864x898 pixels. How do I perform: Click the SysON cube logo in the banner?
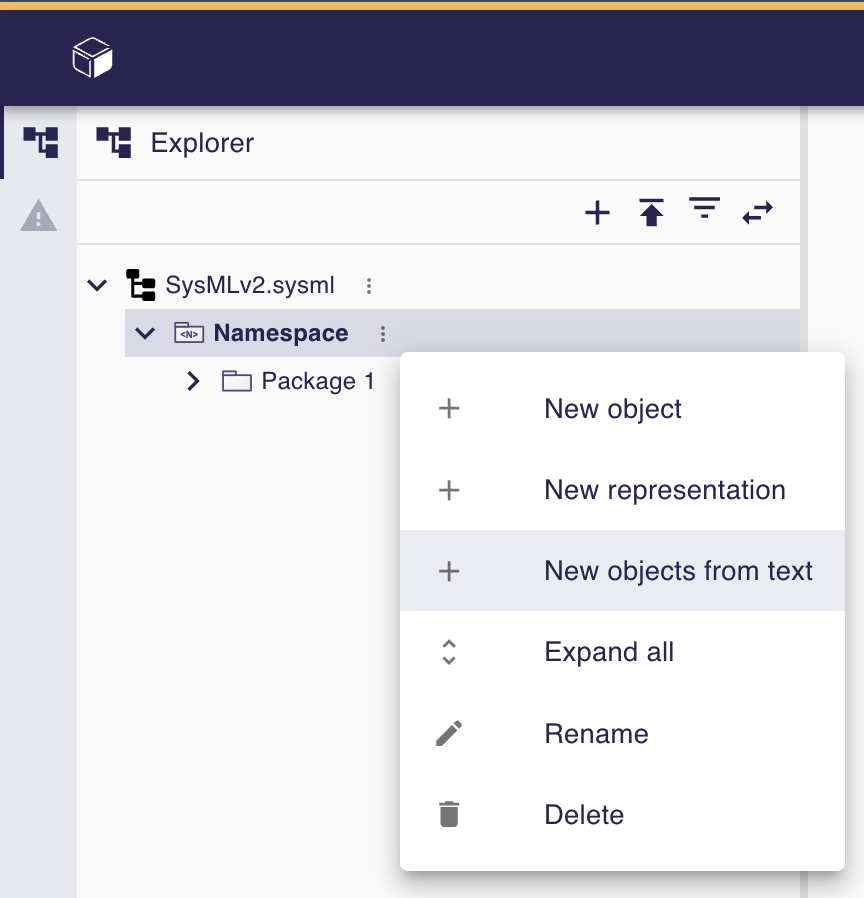[x=93, y=55]
